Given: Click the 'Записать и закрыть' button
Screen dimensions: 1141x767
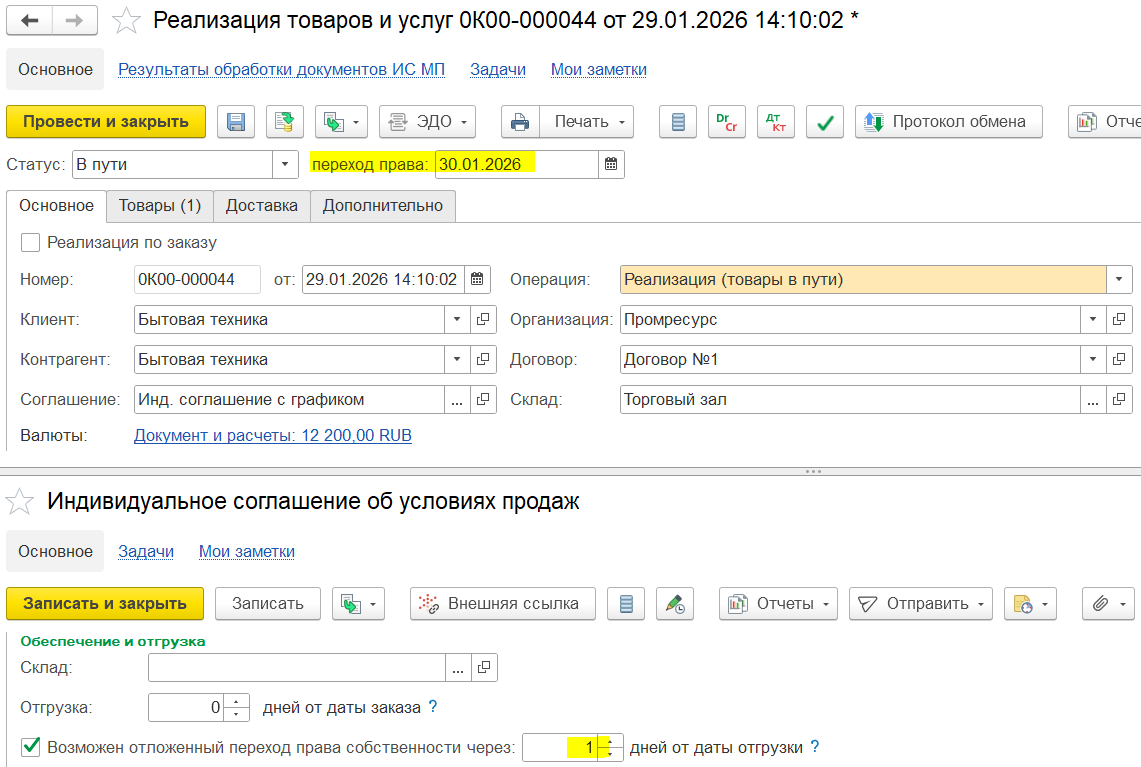Looking at the screenshot, I should tap(105, 604).
